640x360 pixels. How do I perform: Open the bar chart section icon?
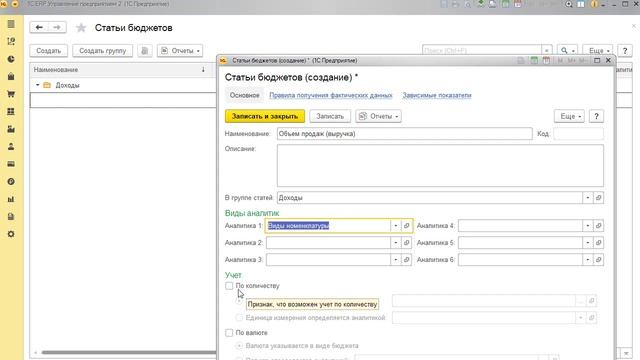click(11, 199)
